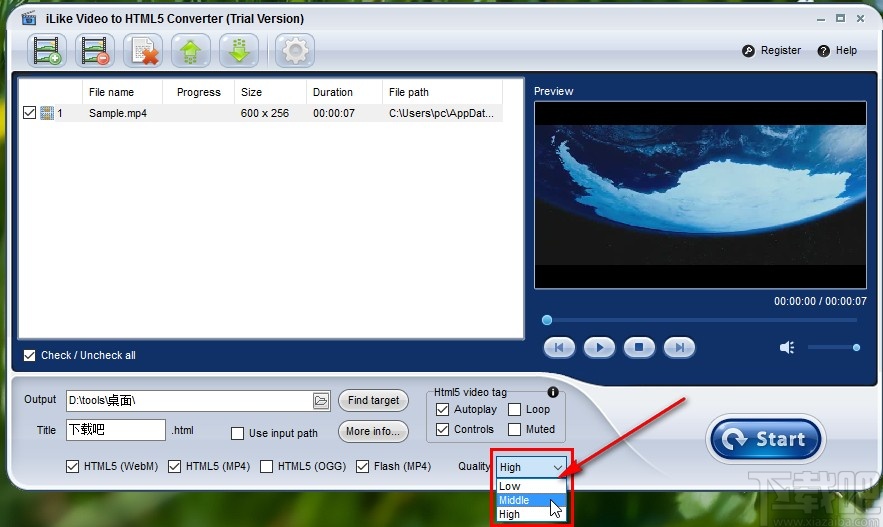
Task: Click the Find target button
Action: pos(373,400)
